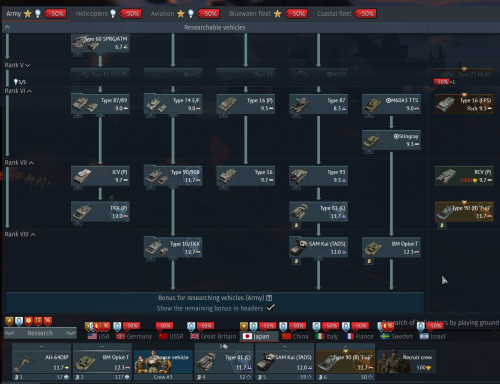The width and height of the screenshot is (500, 384).
Task: Click the collapsed Type 75 MLRS card
Action: (x=464, y=74)
